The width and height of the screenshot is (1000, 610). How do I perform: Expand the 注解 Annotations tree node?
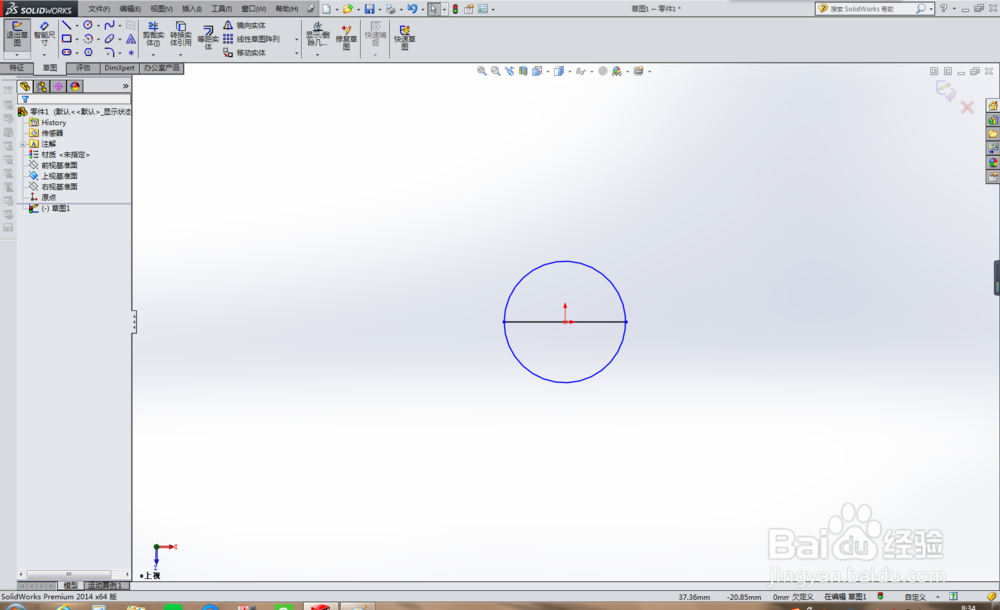23,144
